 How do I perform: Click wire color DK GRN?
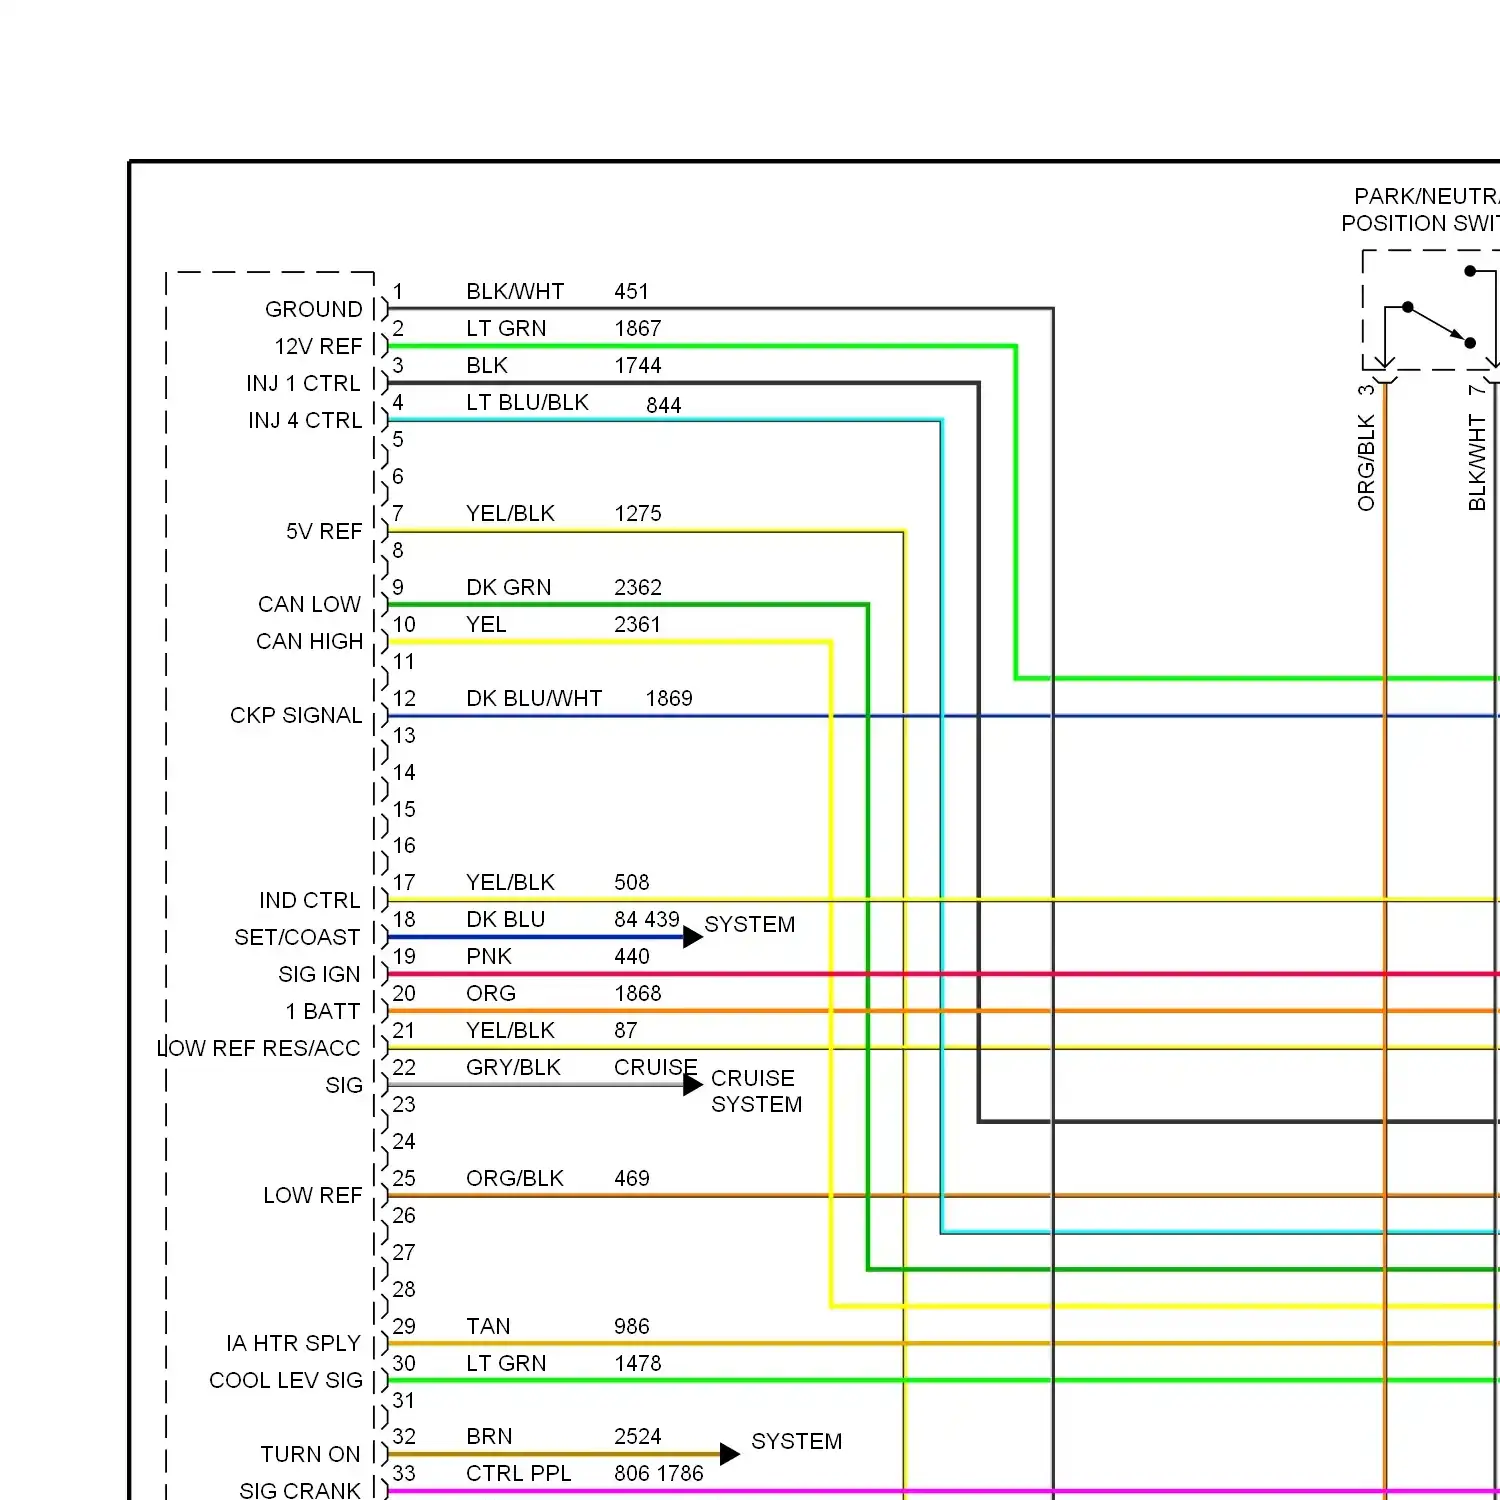(x=508, y=587)
